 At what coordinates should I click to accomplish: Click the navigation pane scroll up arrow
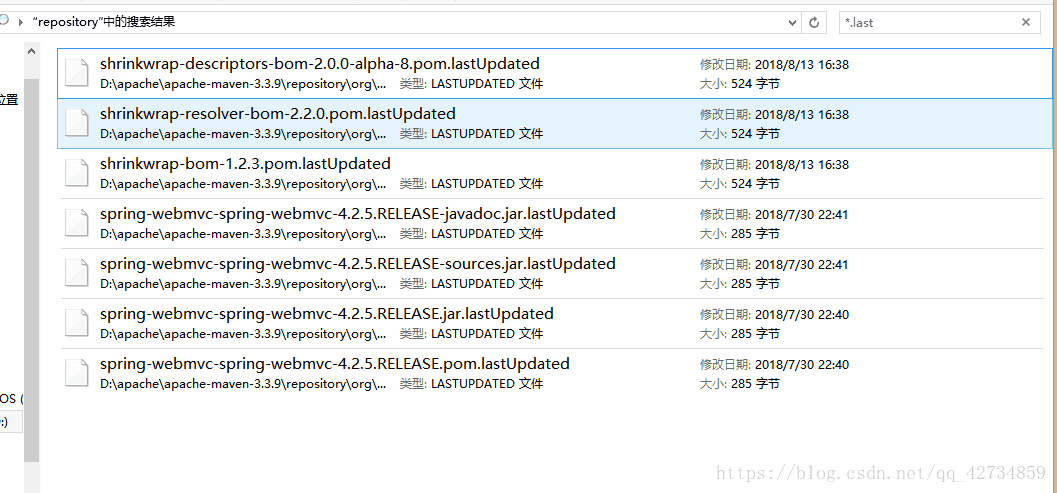pos(32,51)
